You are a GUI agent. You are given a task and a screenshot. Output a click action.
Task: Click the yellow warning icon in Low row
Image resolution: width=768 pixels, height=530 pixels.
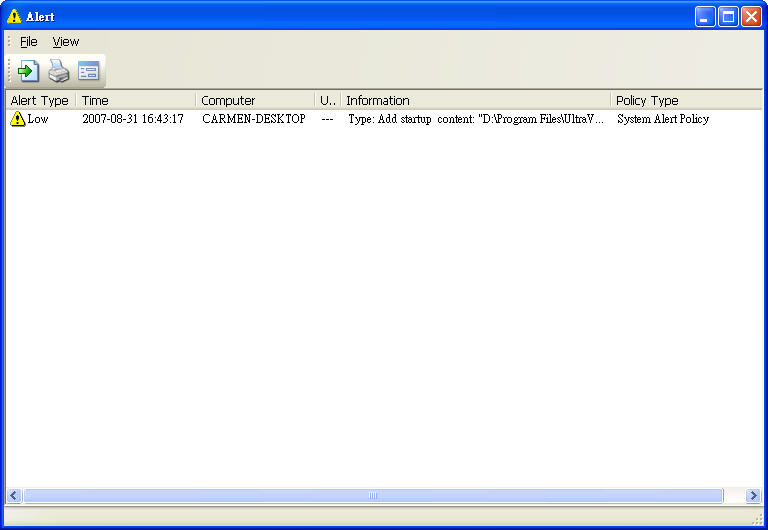tap(18, 119)
